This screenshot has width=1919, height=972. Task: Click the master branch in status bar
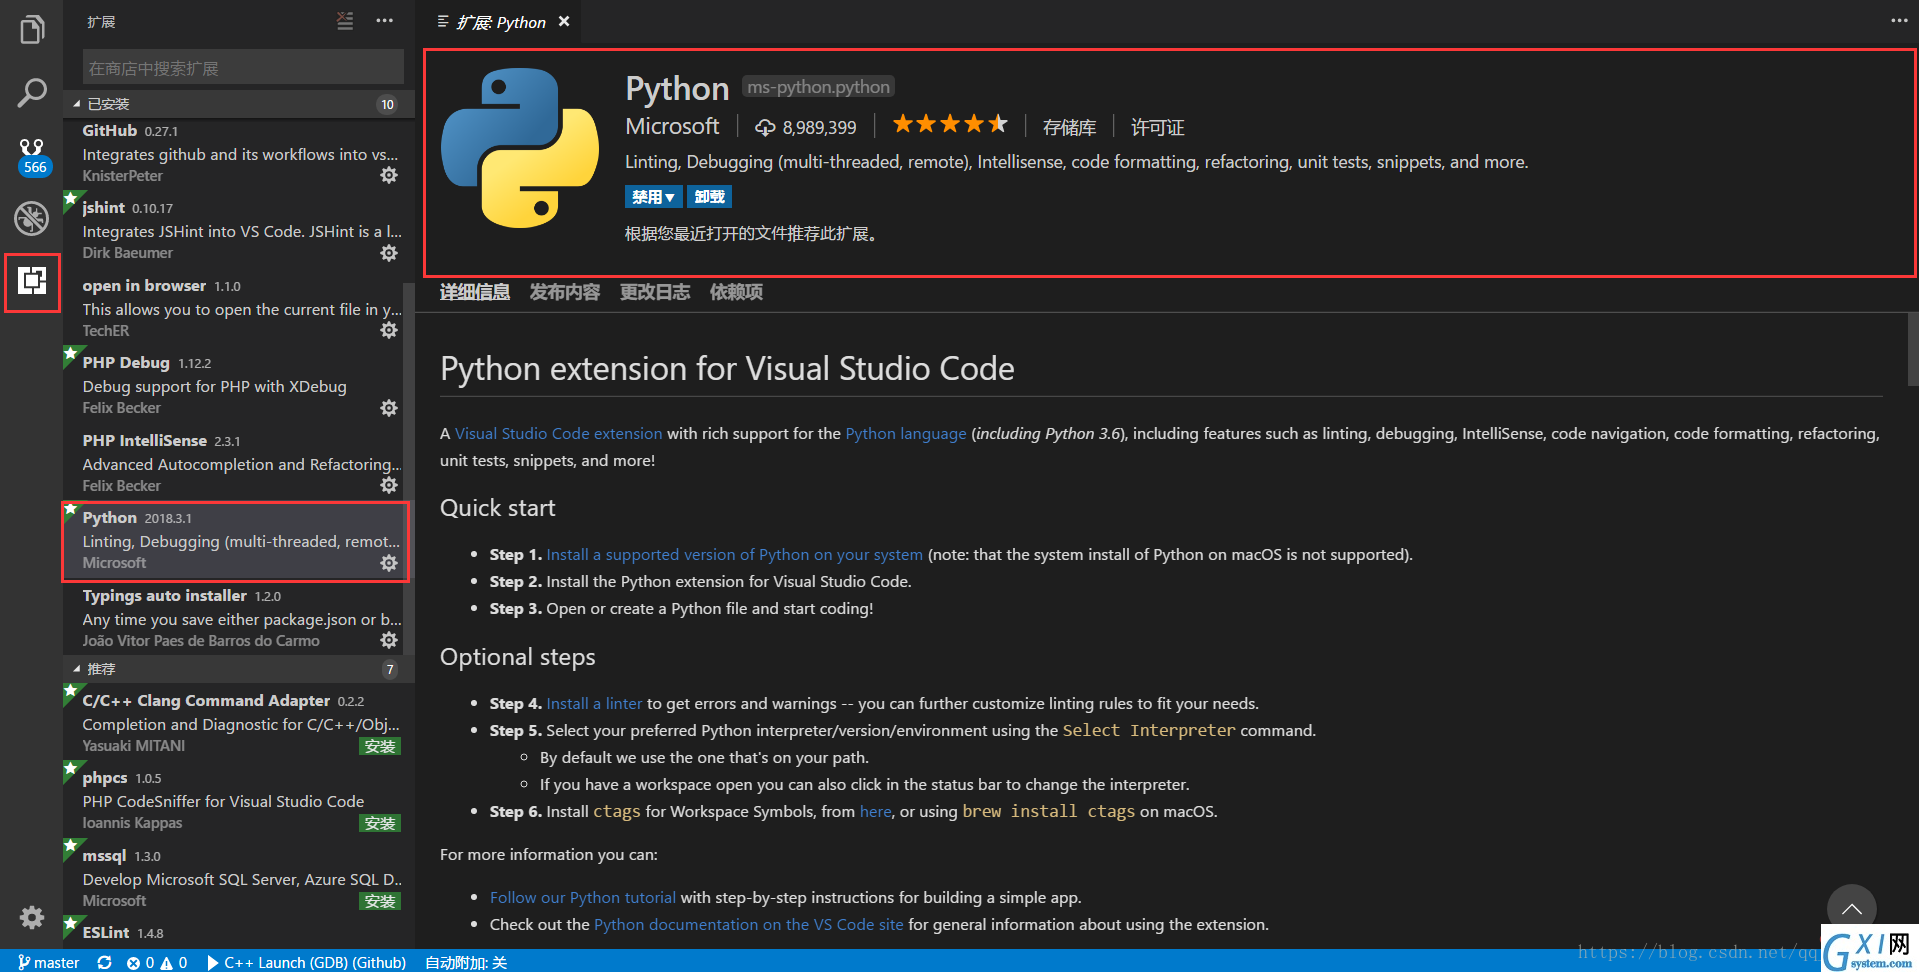click(x=49, y=962)
